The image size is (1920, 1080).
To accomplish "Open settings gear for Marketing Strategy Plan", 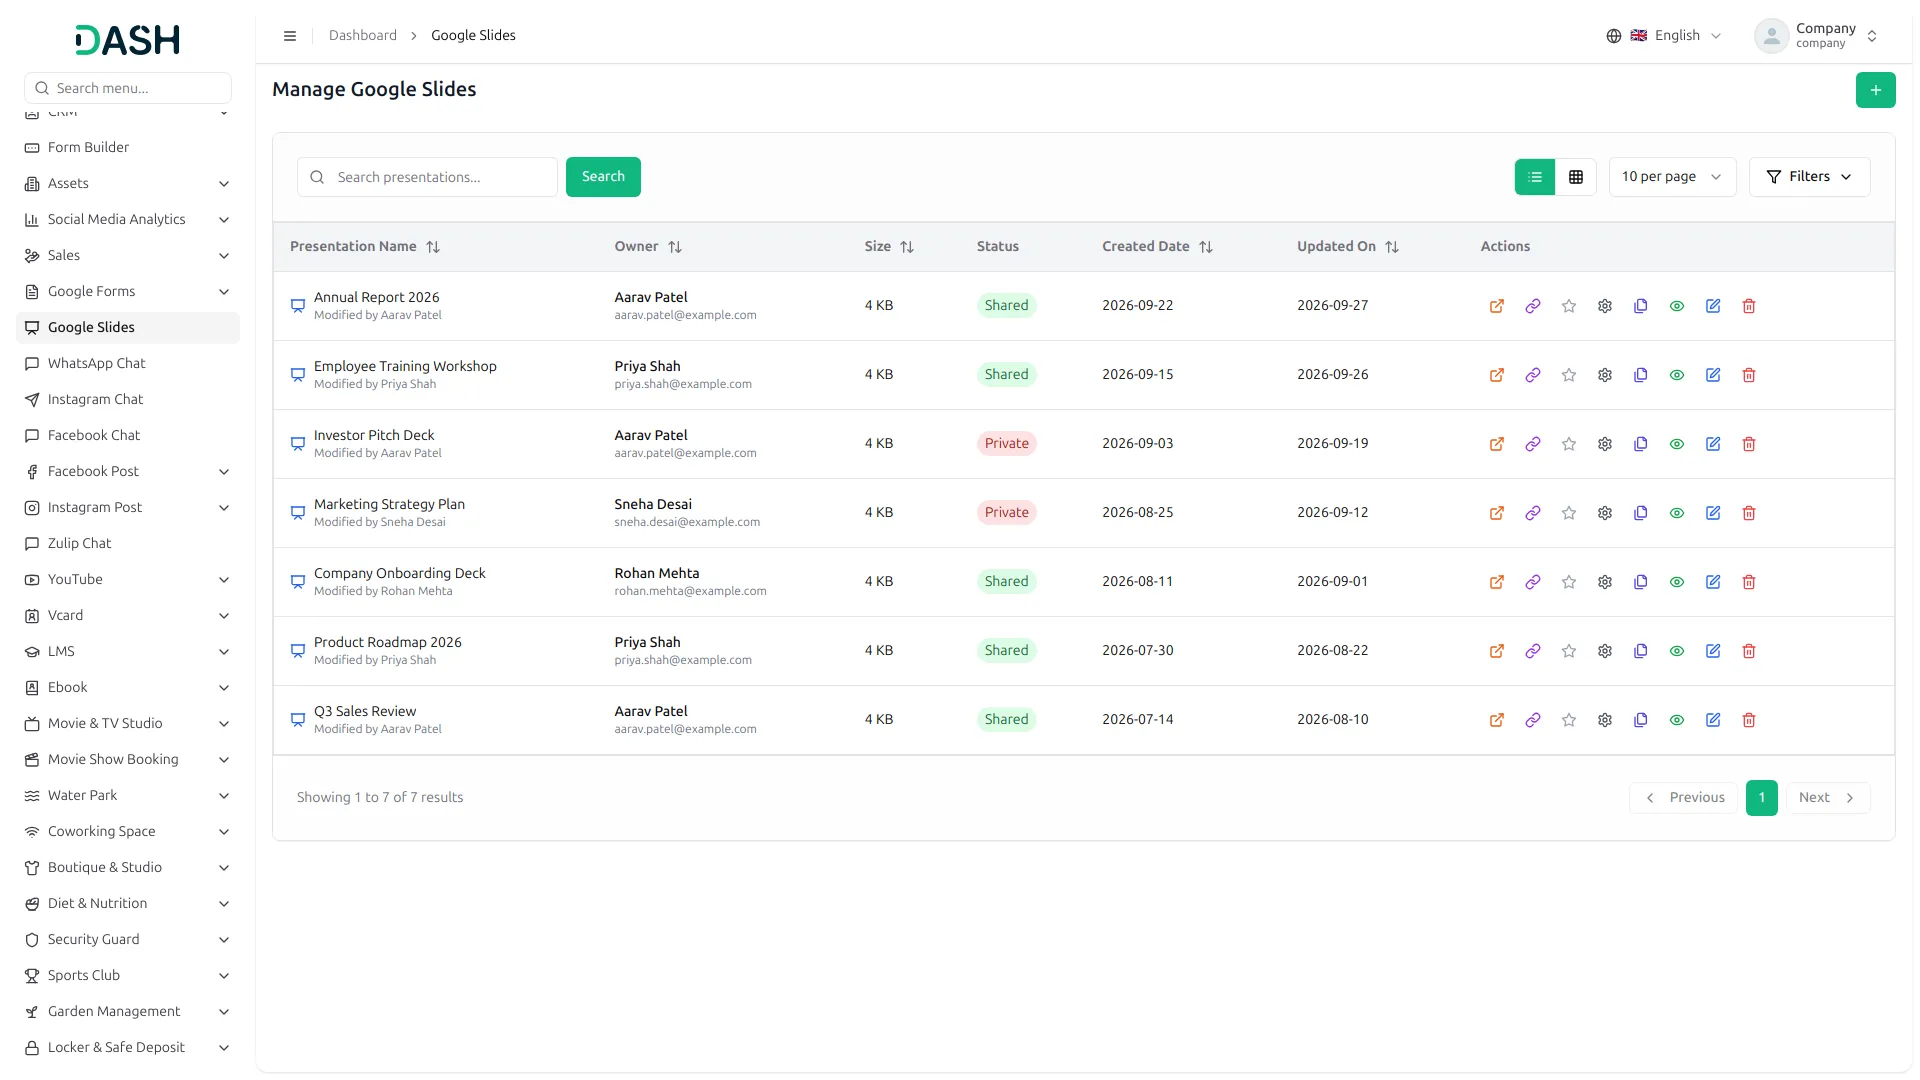I will [x=1604, y=513].
